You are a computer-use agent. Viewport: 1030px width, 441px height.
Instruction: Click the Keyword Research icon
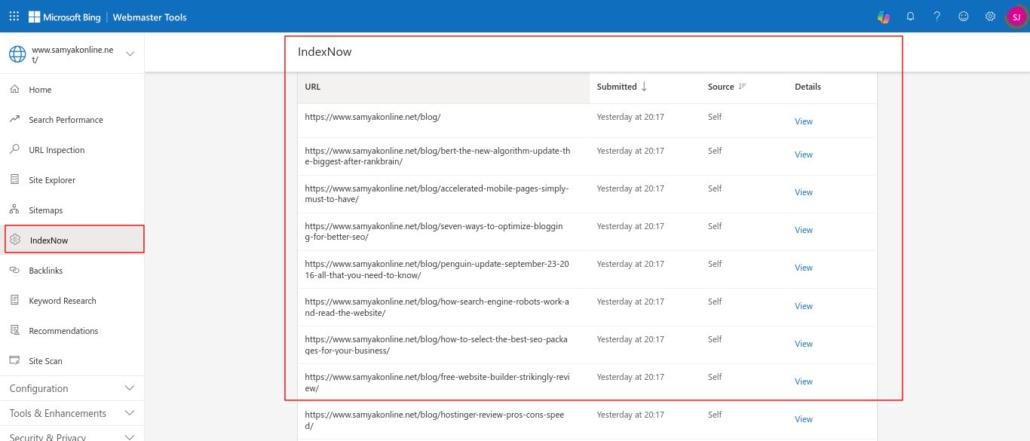click(15, 300)
